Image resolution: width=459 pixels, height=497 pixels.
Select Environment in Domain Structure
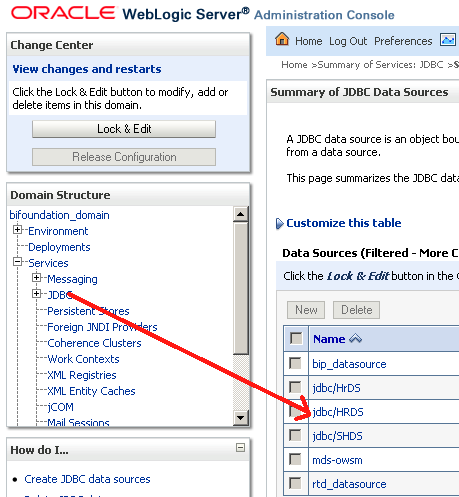tap(58, 231)
